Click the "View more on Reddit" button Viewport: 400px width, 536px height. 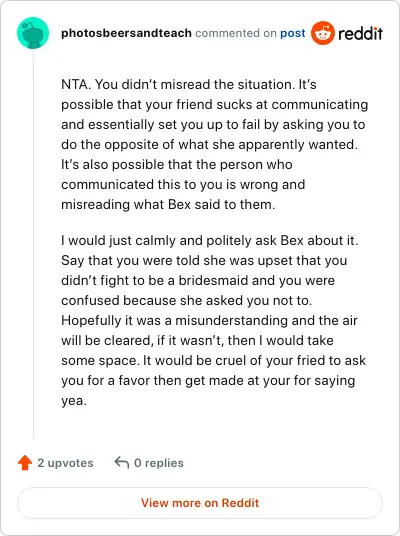tap(200, 503)
